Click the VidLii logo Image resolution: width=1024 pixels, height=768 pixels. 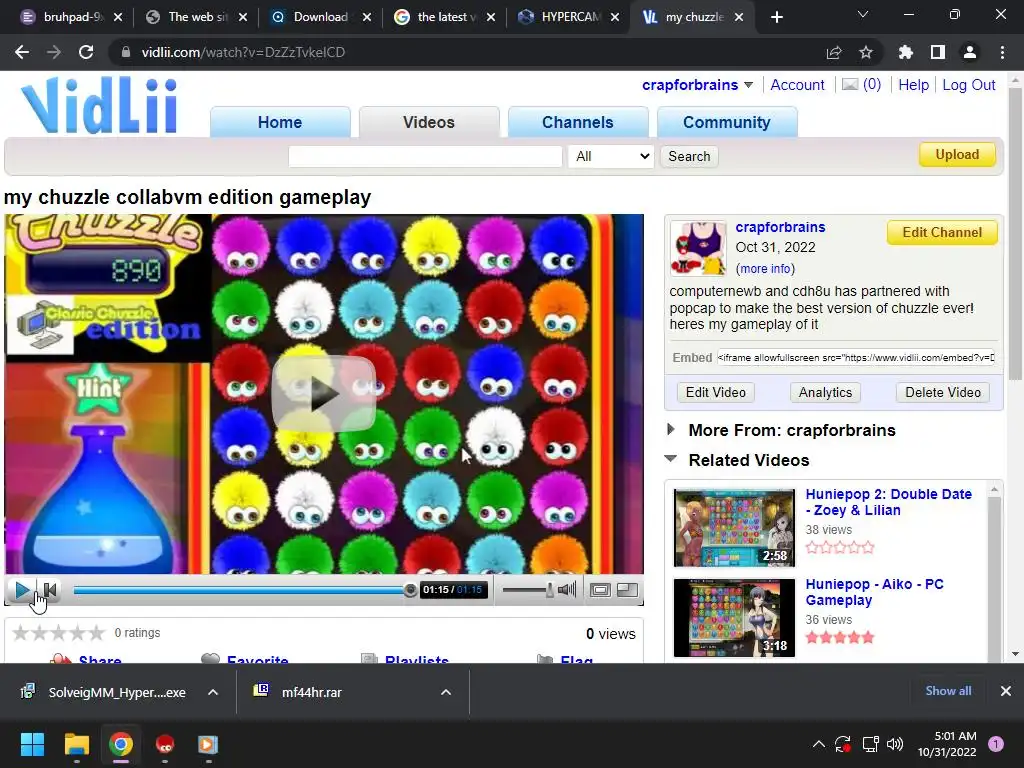coord(99,104)
